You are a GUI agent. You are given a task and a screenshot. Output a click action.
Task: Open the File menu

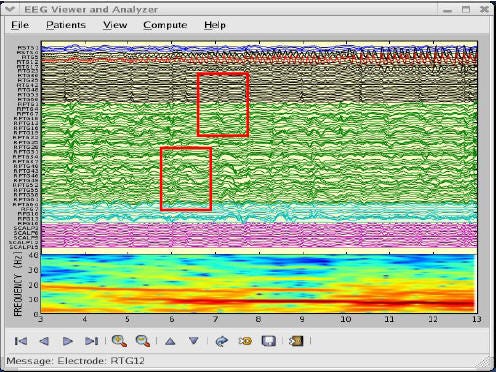point(20,25)
